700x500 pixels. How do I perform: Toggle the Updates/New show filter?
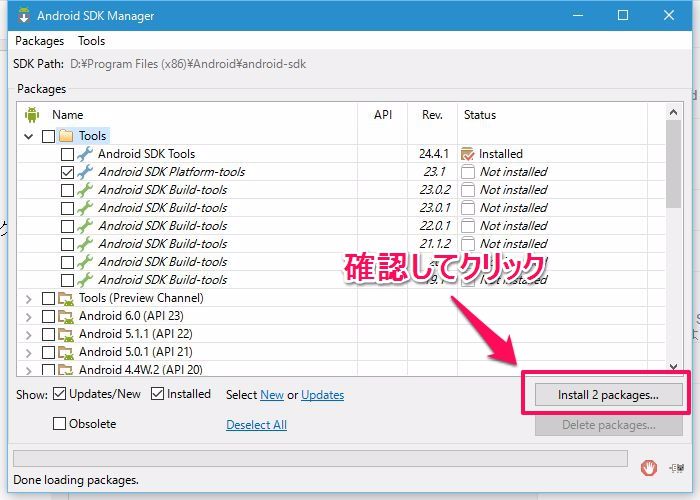tap(59, 394)
